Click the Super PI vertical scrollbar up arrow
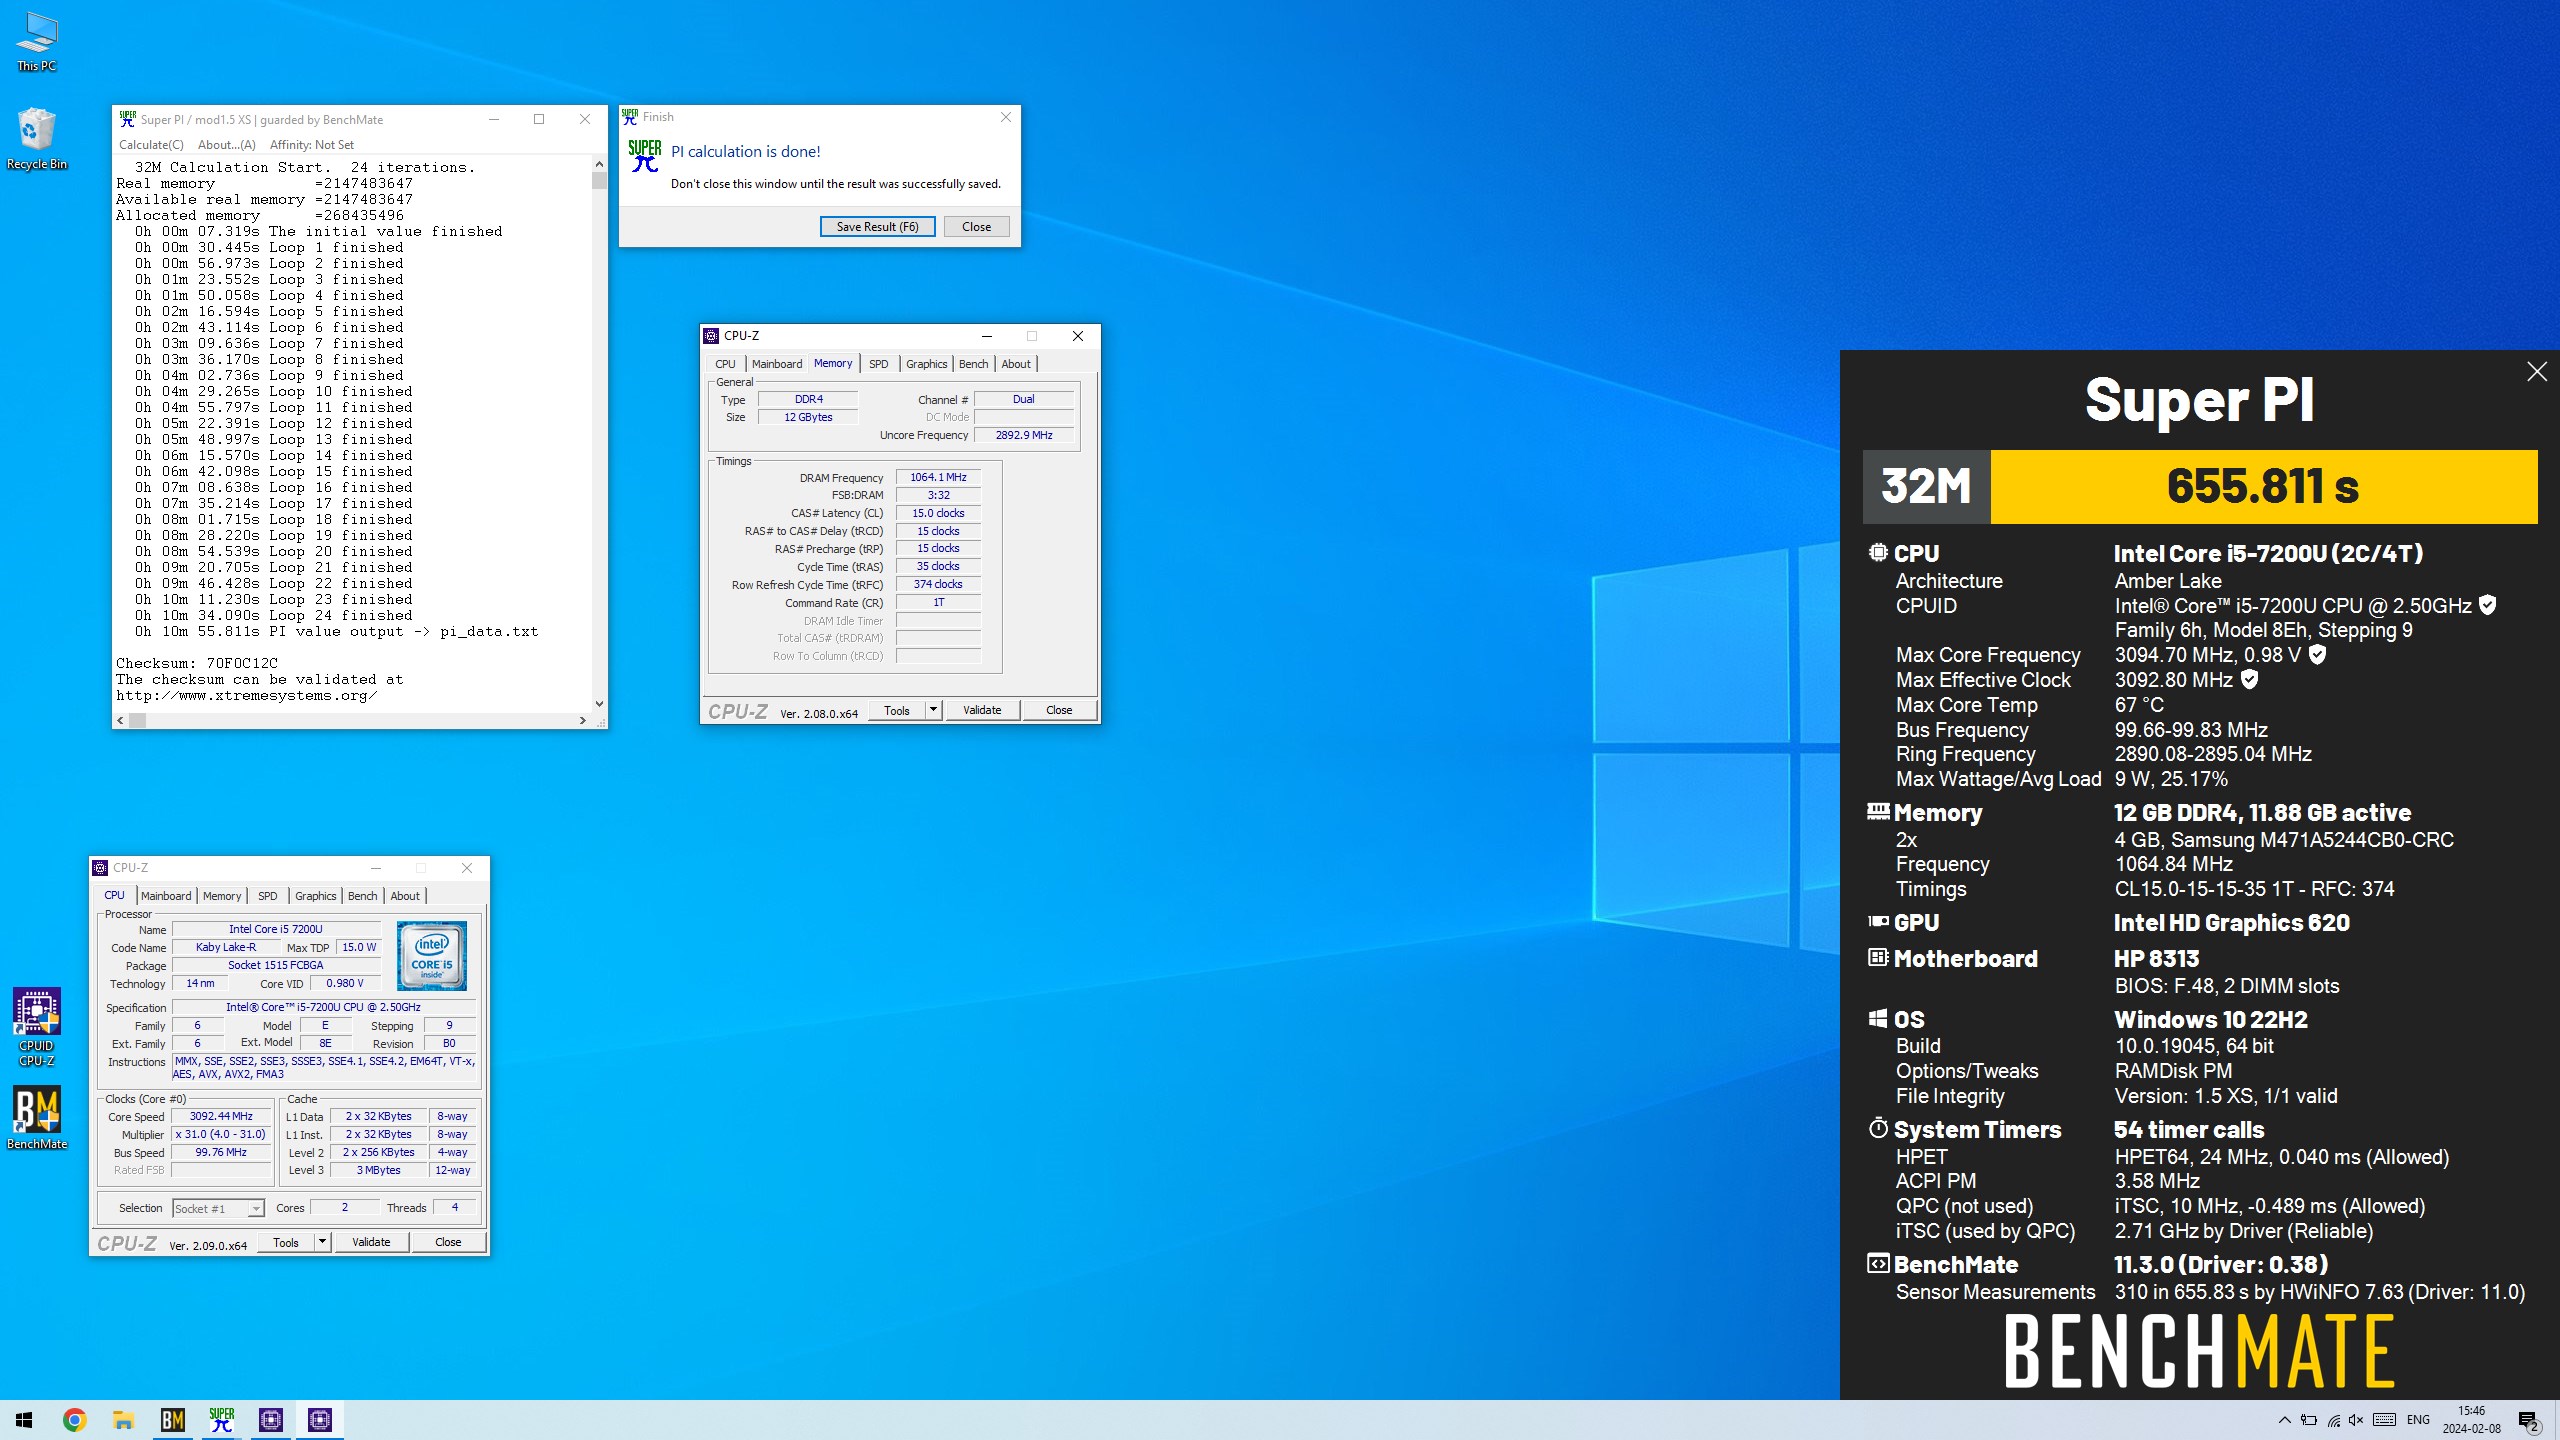Image resolution: width=2560 pixels, height=1440 pixels. coord(599,164)
